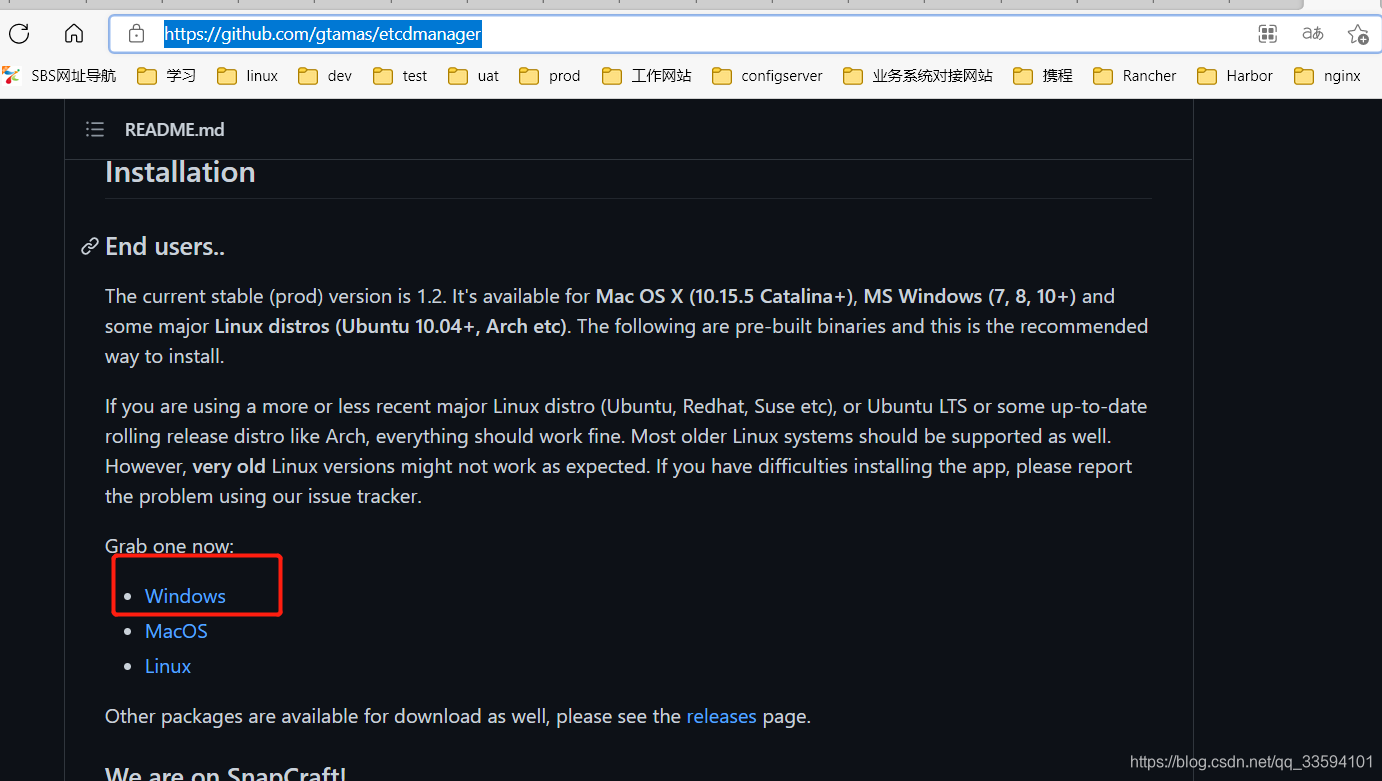Click the padlock site security icon

tap(136, 33)
